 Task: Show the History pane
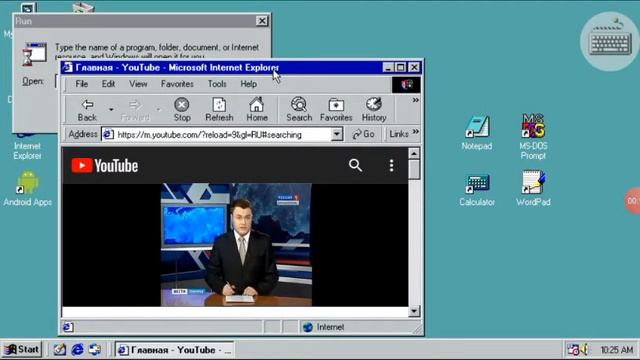[374, 109]
